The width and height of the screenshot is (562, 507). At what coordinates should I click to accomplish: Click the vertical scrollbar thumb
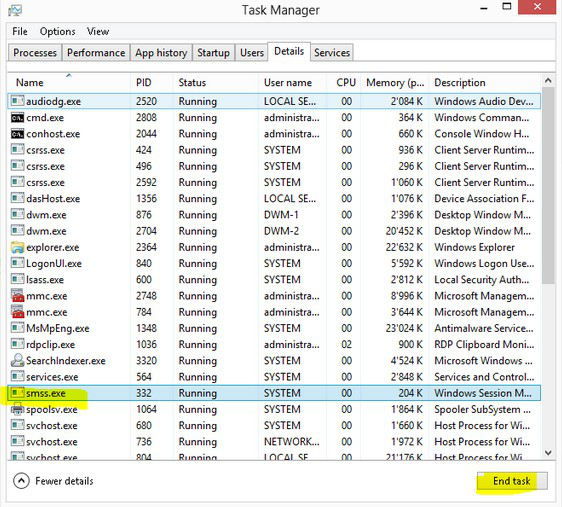tap(548, 186)
